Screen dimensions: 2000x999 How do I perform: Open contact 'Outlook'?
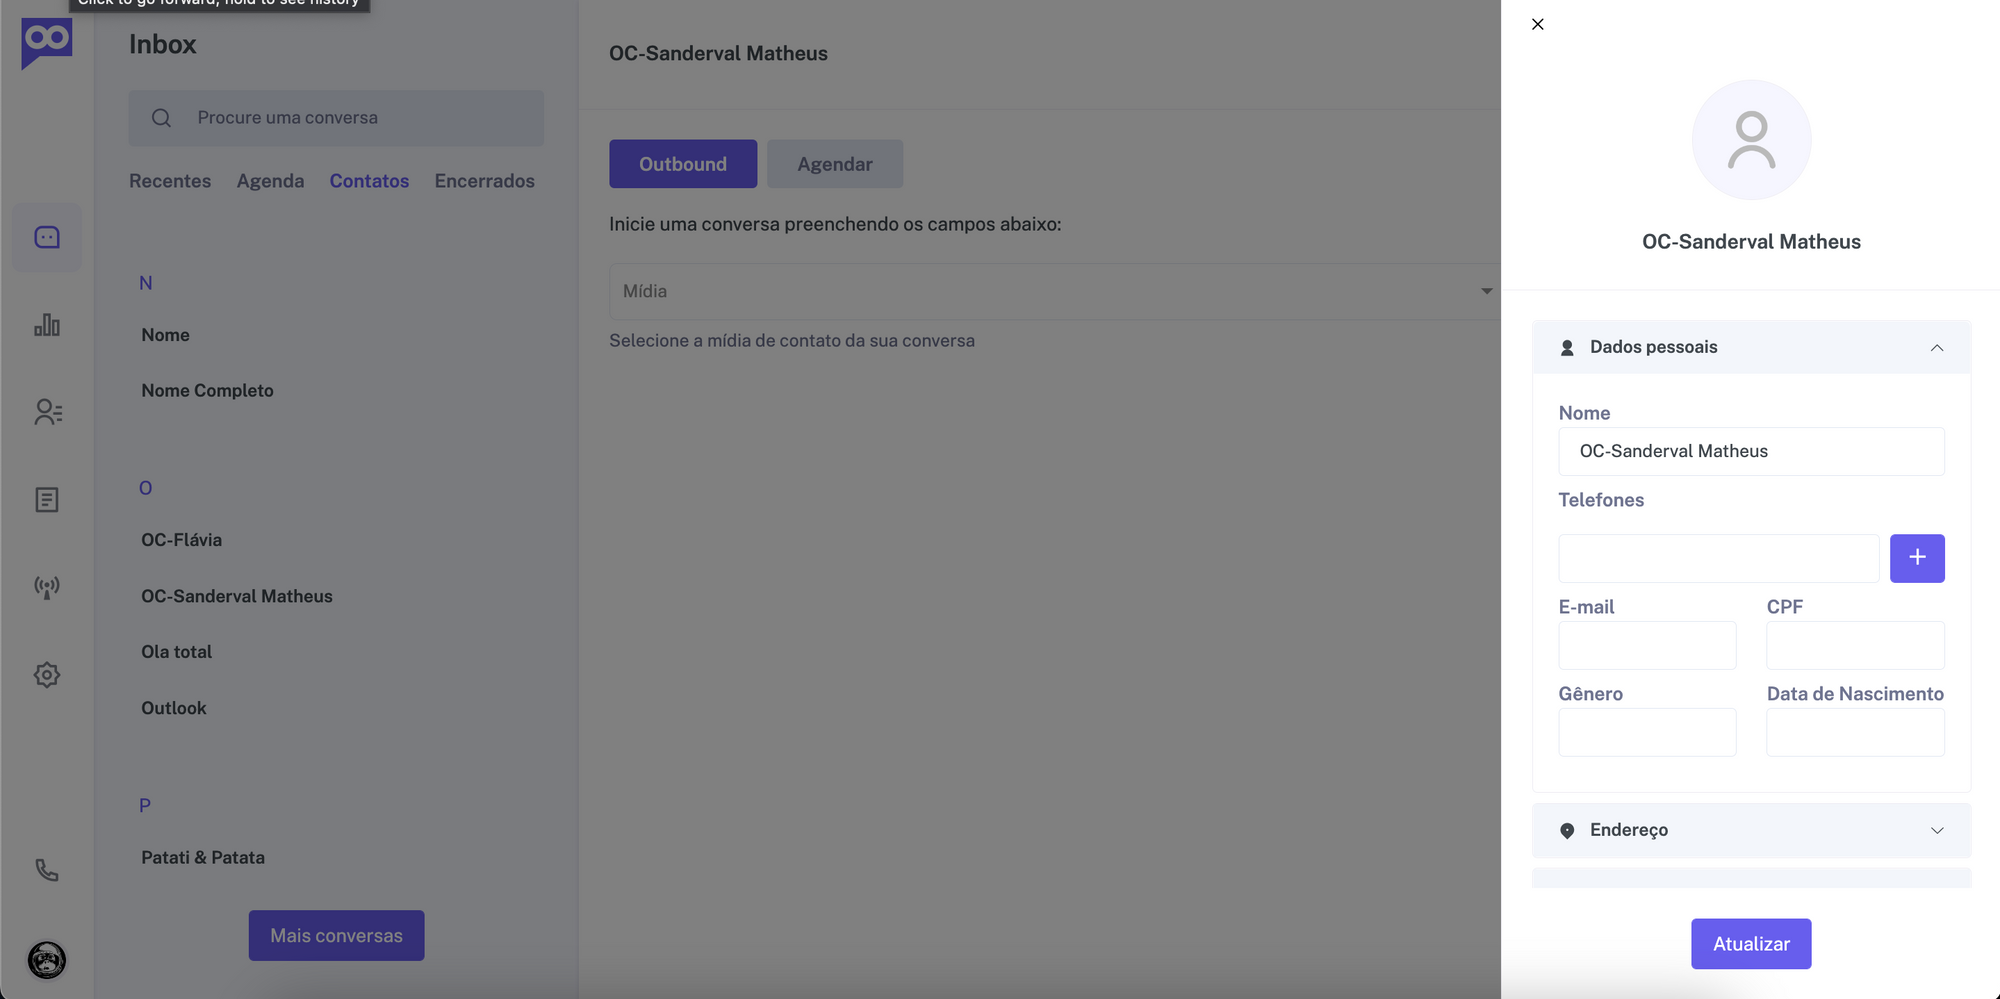[173, 708]
